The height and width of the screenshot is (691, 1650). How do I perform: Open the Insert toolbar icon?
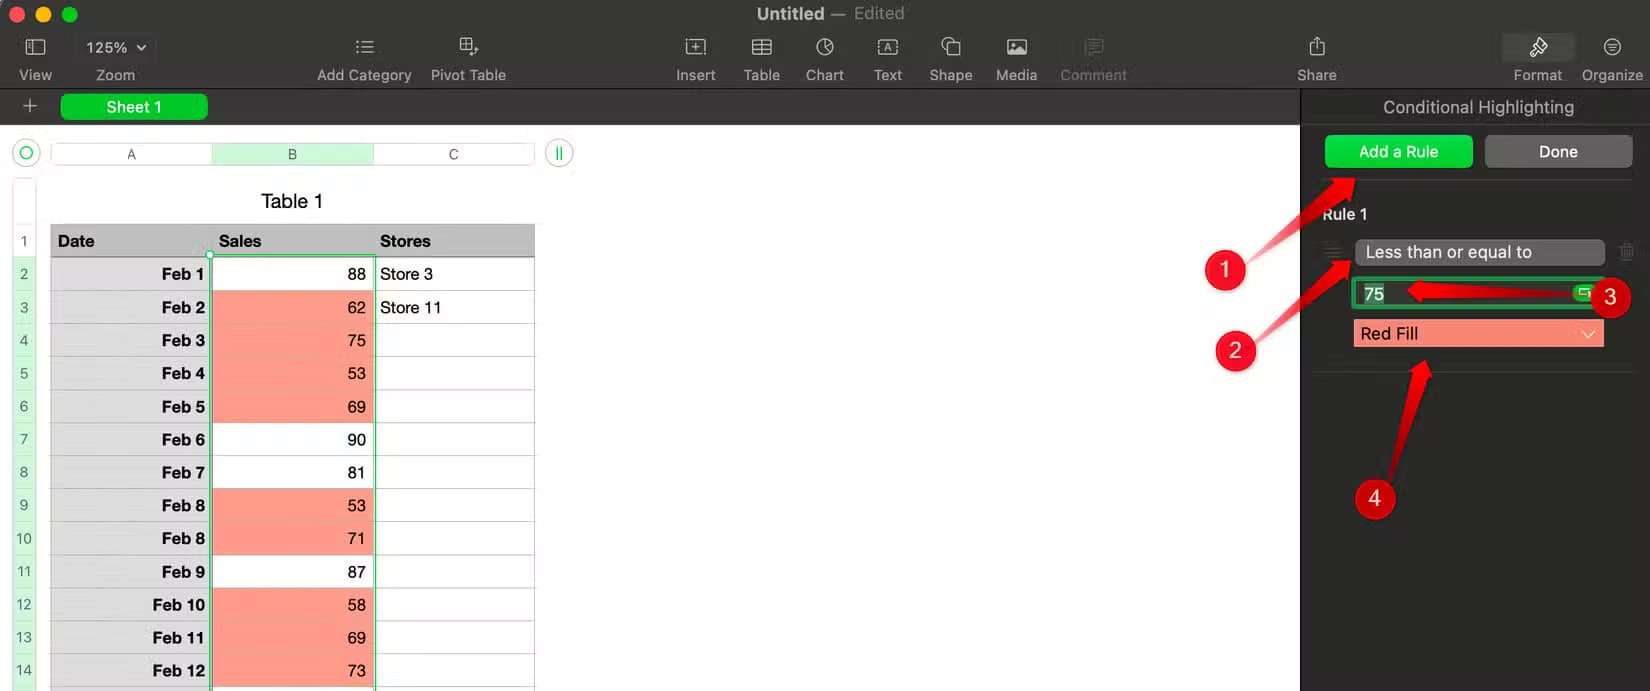click(695, 47)
